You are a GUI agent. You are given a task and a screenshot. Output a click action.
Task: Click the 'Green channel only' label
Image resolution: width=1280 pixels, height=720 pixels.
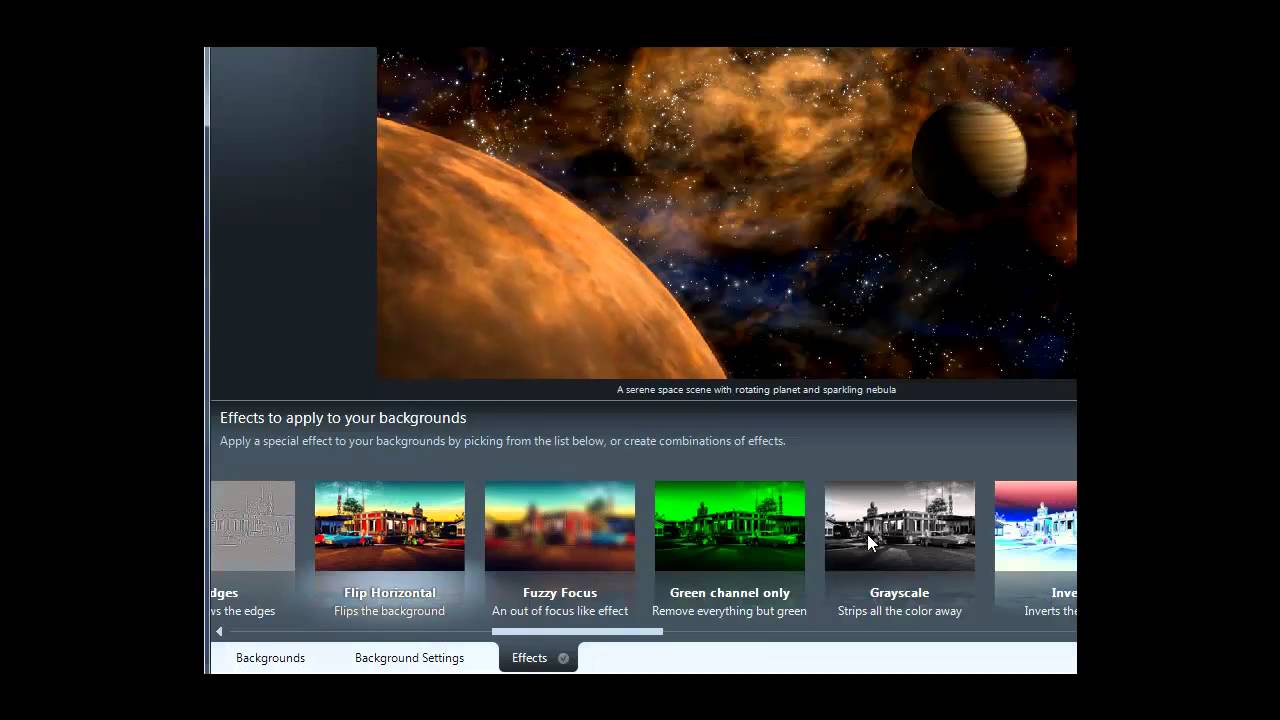pos(730,593)
